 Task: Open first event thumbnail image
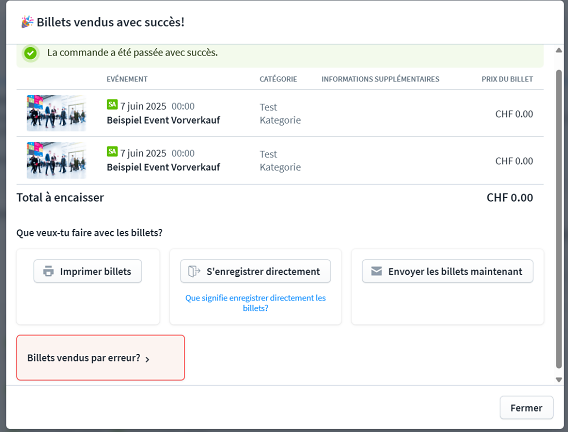coord(56,113)
